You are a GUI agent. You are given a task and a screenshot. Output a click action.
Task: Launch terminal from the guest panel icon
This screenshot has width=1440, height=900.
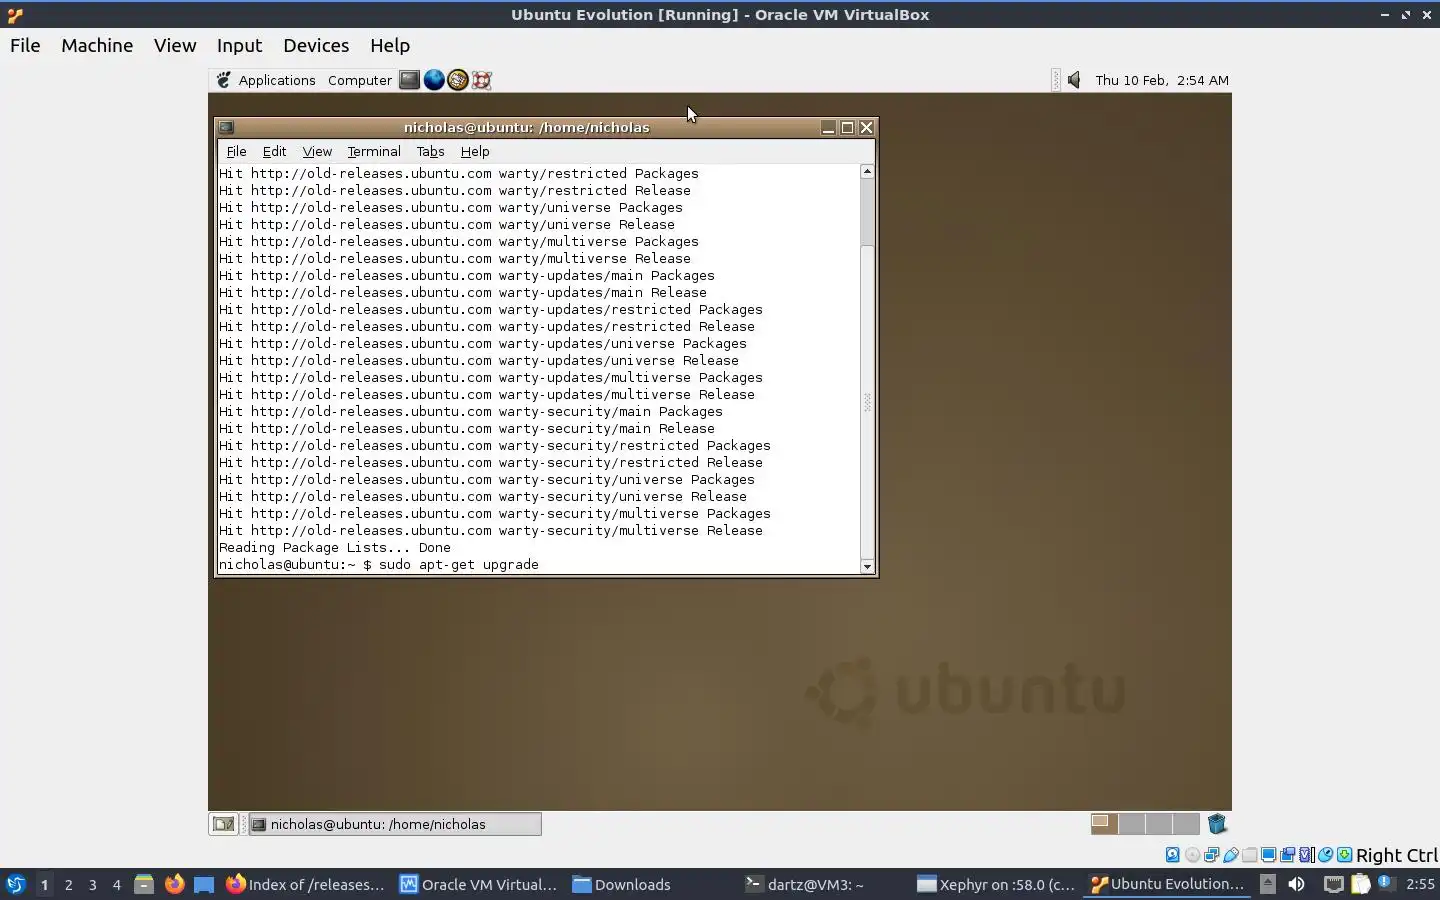409,80
